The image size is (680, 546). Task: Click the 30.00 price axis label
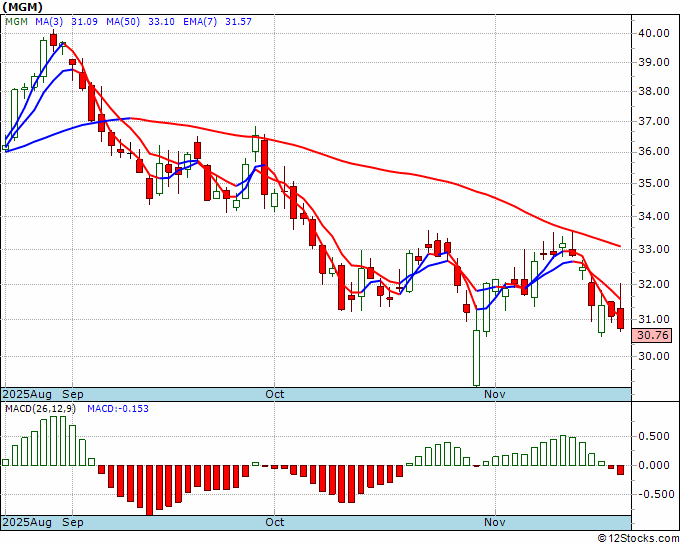coord(653,356)
